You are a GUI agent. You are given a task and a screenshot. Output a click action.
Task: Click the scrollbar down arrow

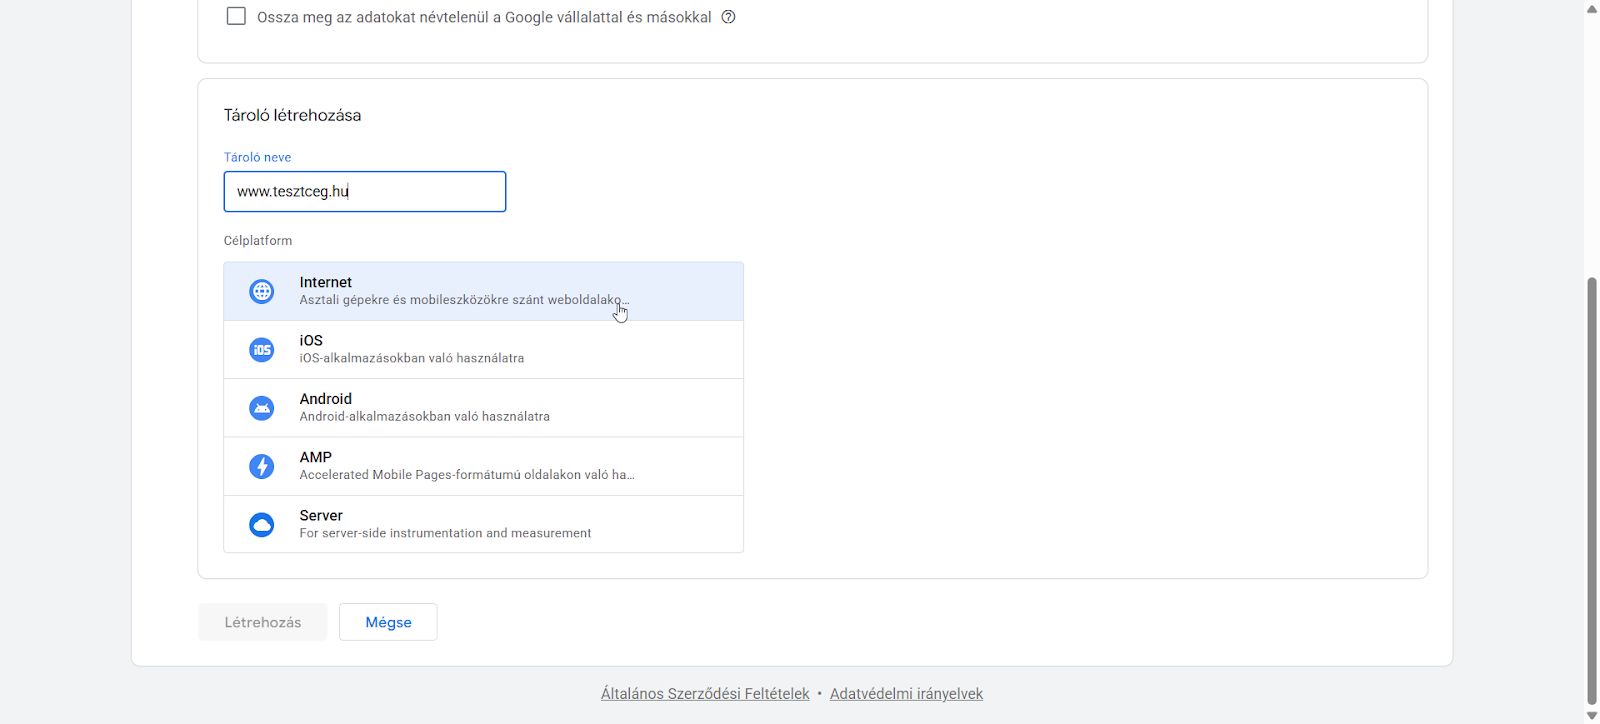1592,716
